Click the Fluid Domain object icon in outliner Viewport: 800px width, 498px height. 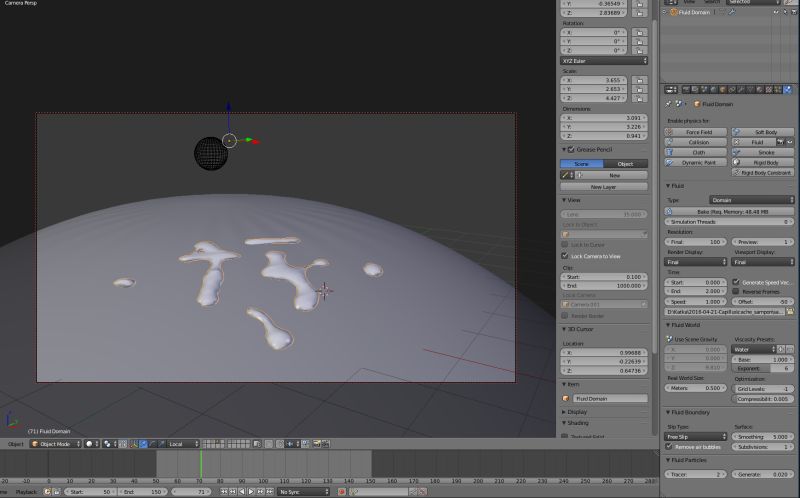(x=673, y=12)
